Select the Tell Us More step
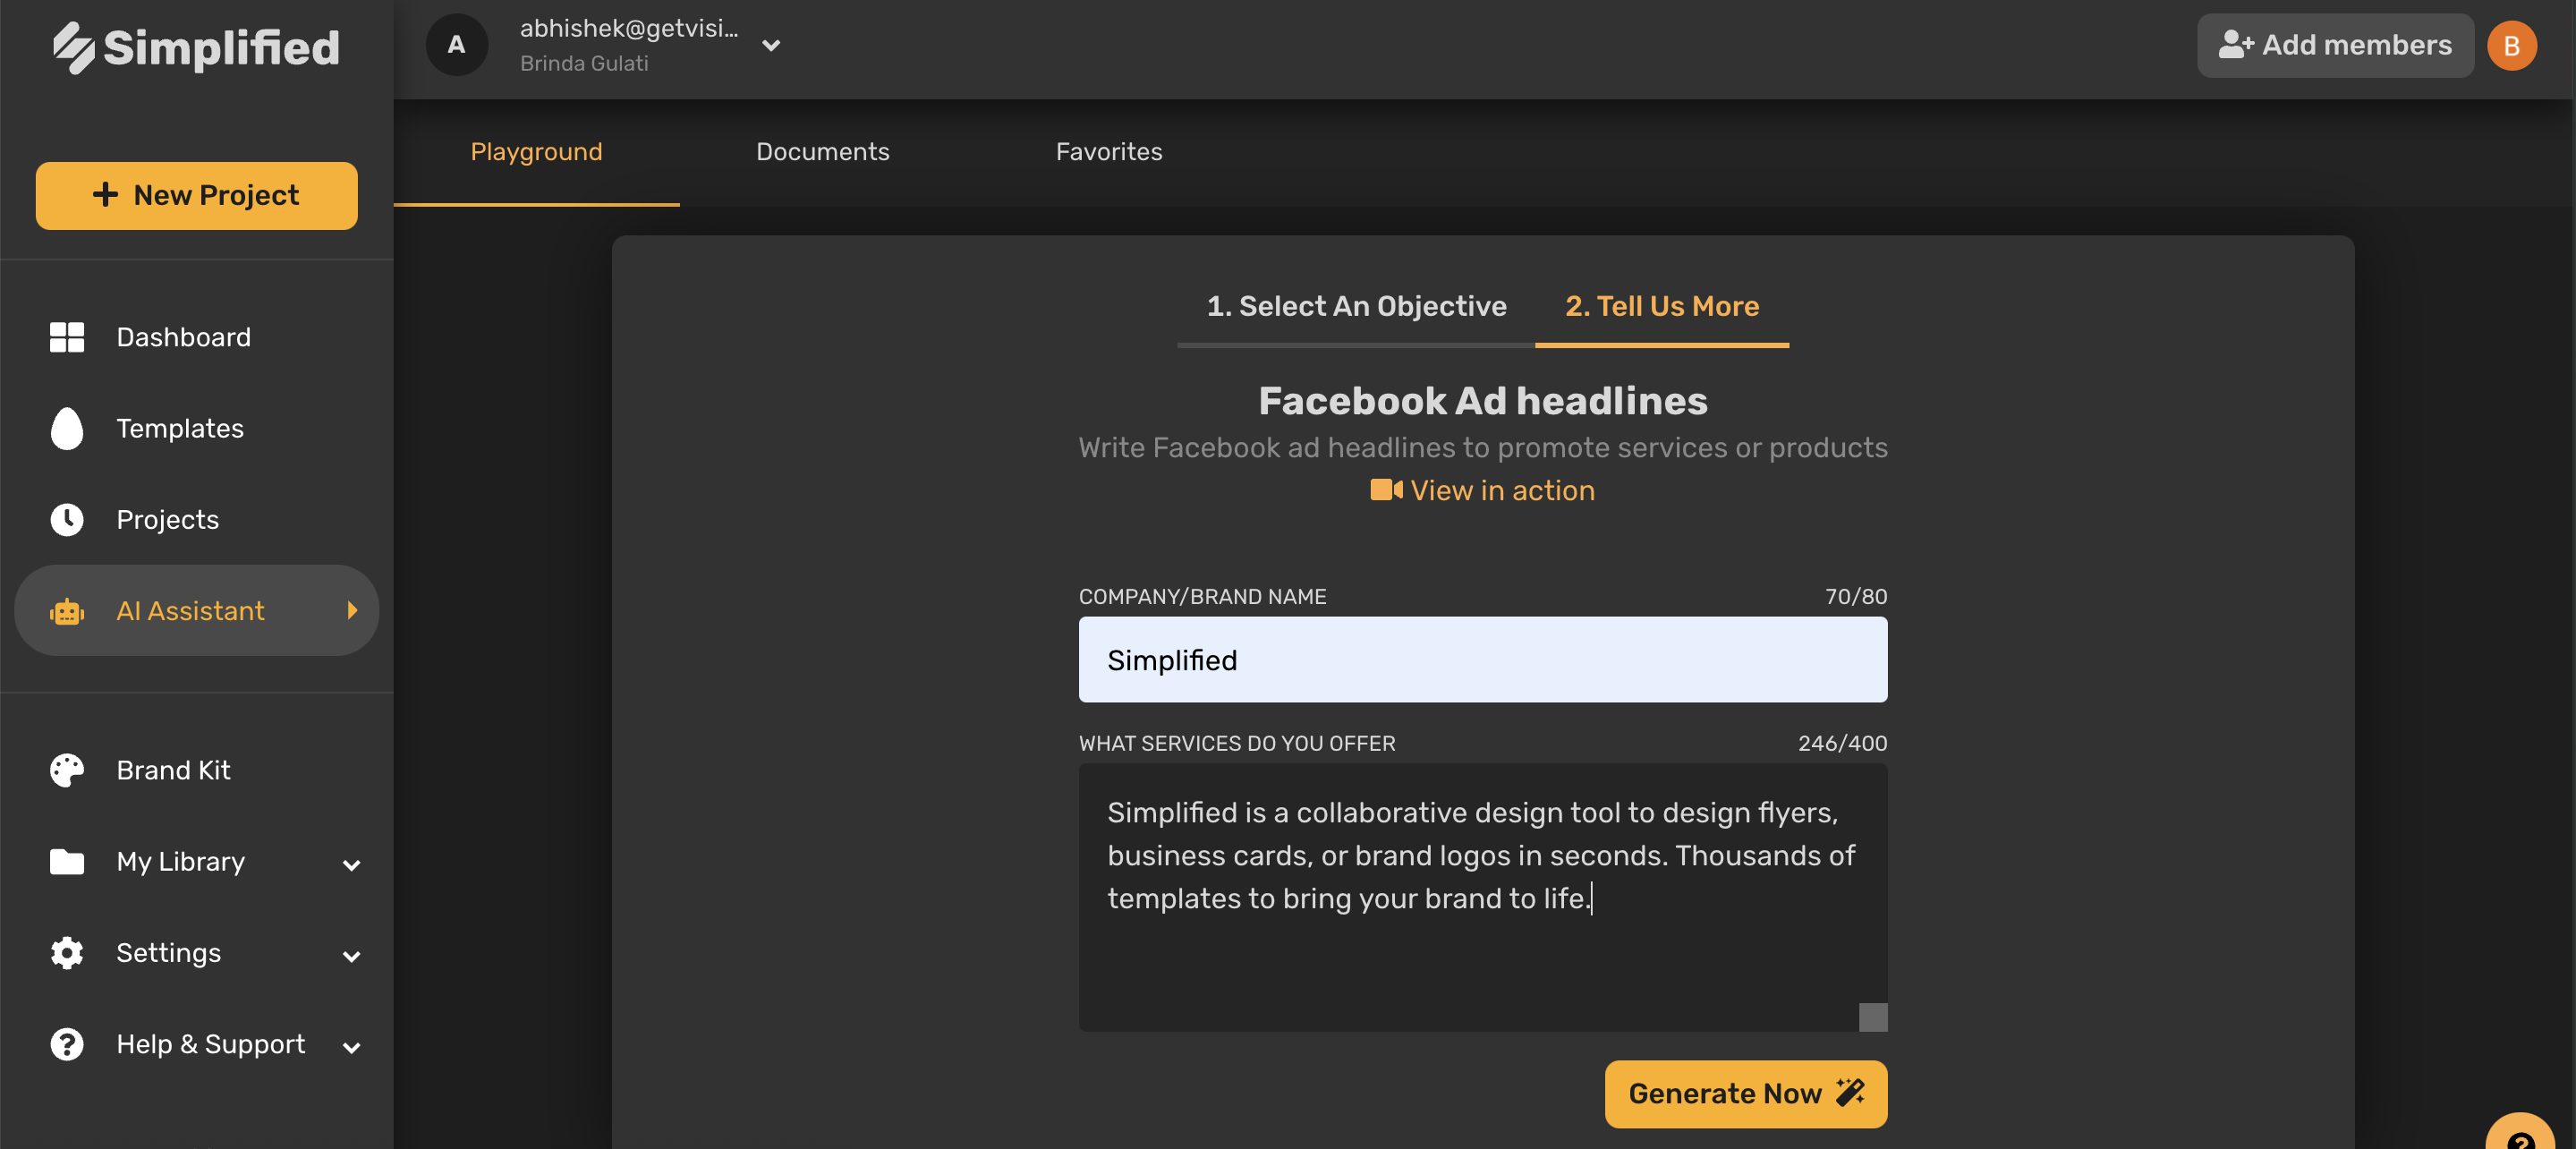2576x1149 pixels. (1662, 306)
